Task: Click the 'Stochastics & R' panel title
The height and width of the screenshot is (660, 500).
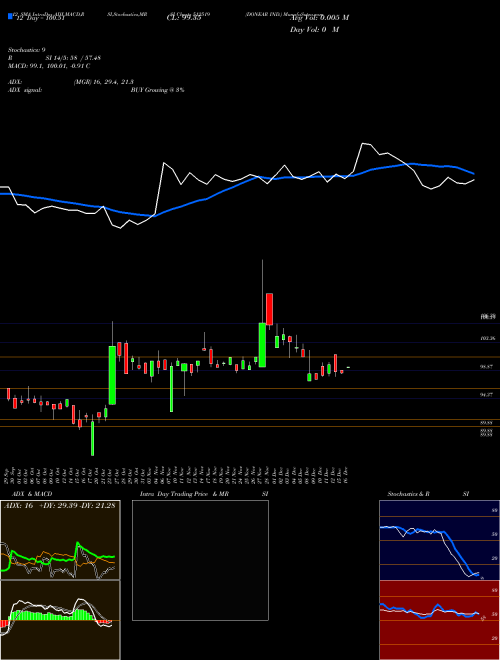Action: click(408, 494)
